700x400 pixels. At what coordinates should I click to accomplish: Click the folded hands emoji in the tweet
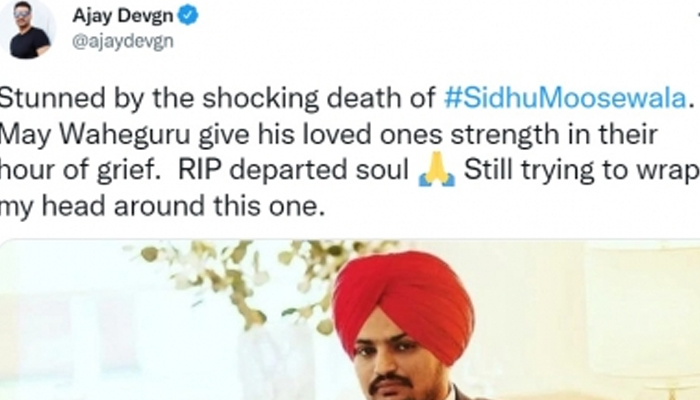point(437,170)
